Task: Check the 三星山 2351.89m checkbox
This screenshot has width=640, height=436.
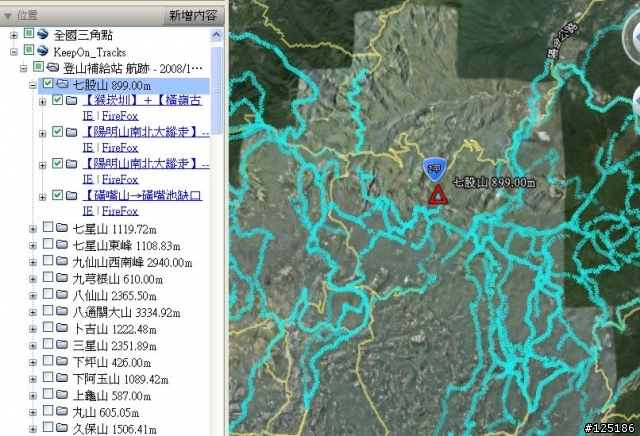Action: (x=48, y=343)
